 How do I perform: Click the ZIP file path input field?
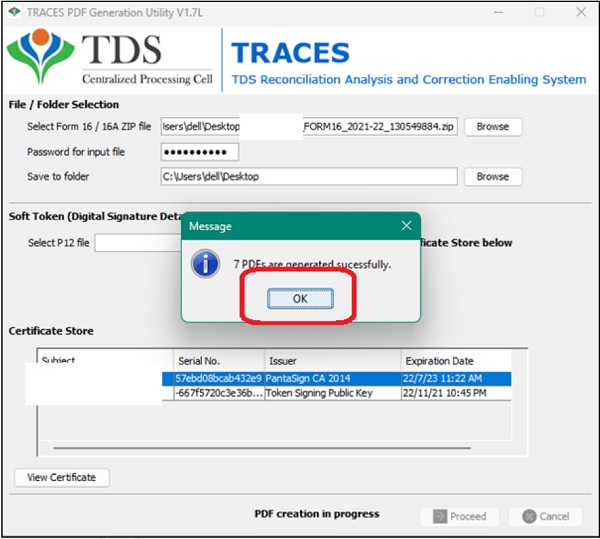coord(309,126)
